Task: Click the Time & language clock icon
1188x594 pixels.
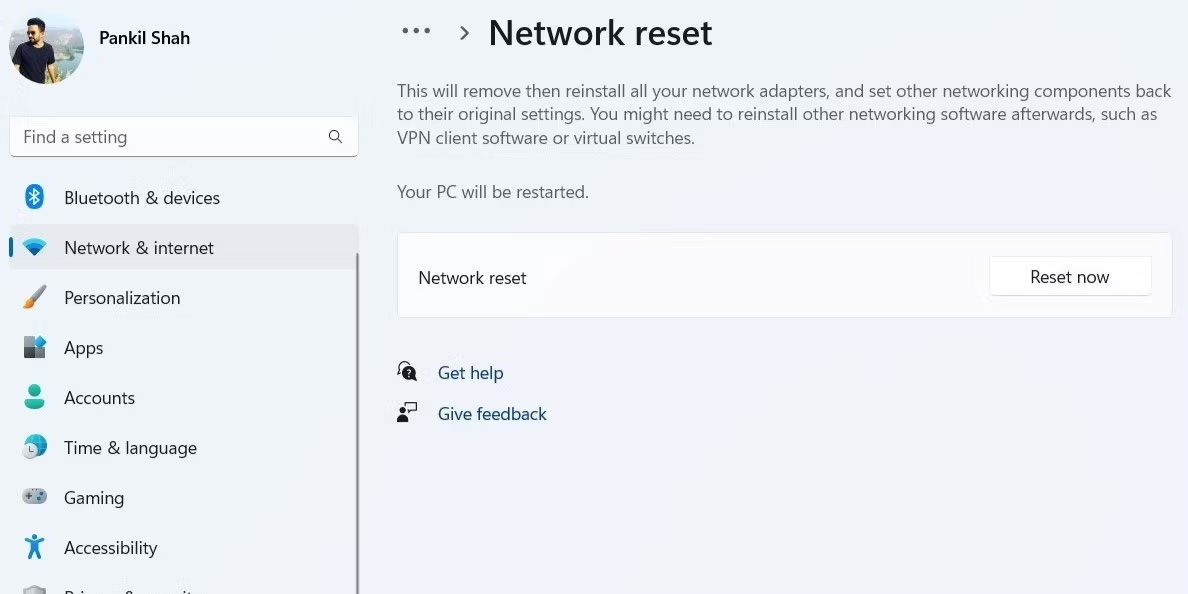Action: tap(35, 447)
